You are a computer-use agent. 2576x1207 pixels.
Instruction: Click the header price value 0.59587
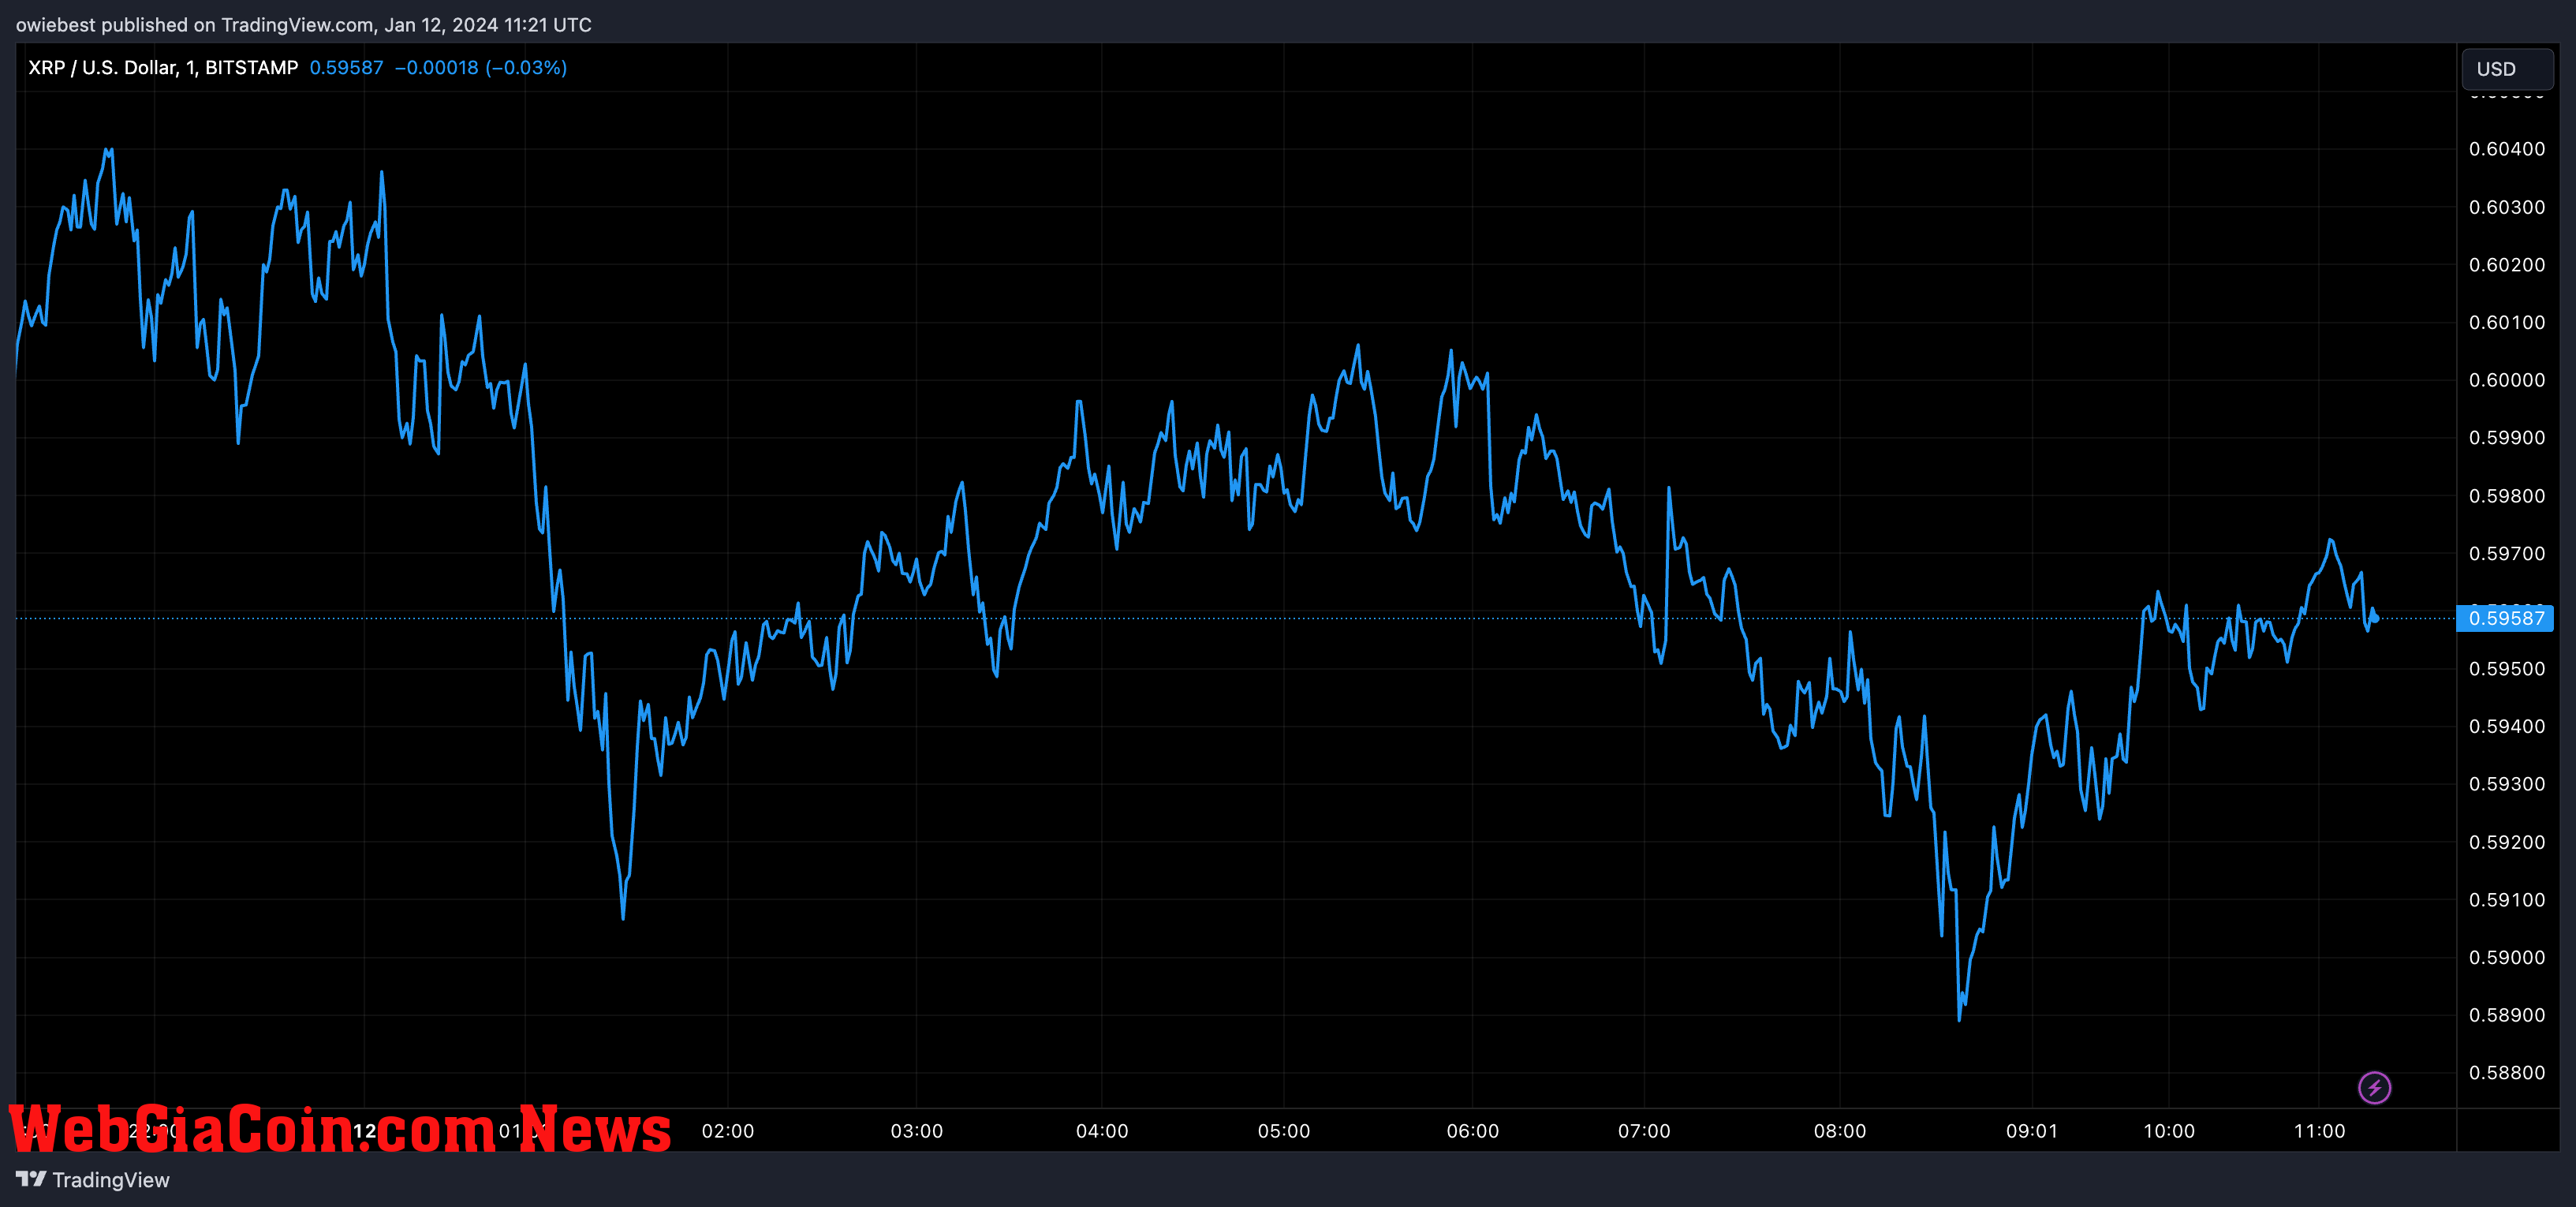[346, 68]
